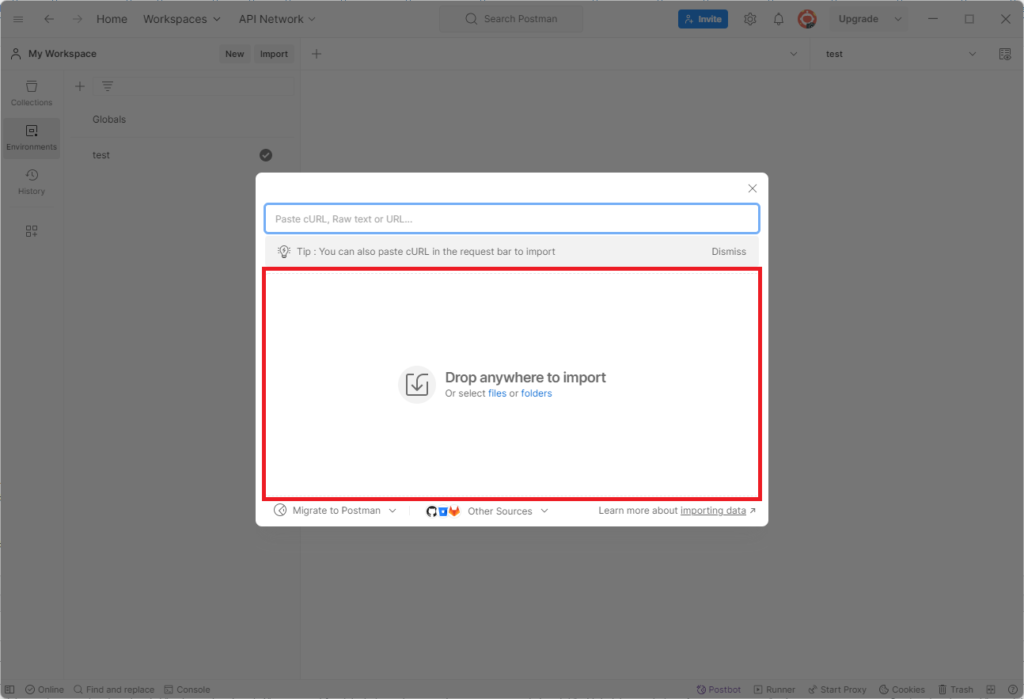This screenshot has height=699, width=1024.
Task: Click the Upgrade button
Action: (858, 19)
